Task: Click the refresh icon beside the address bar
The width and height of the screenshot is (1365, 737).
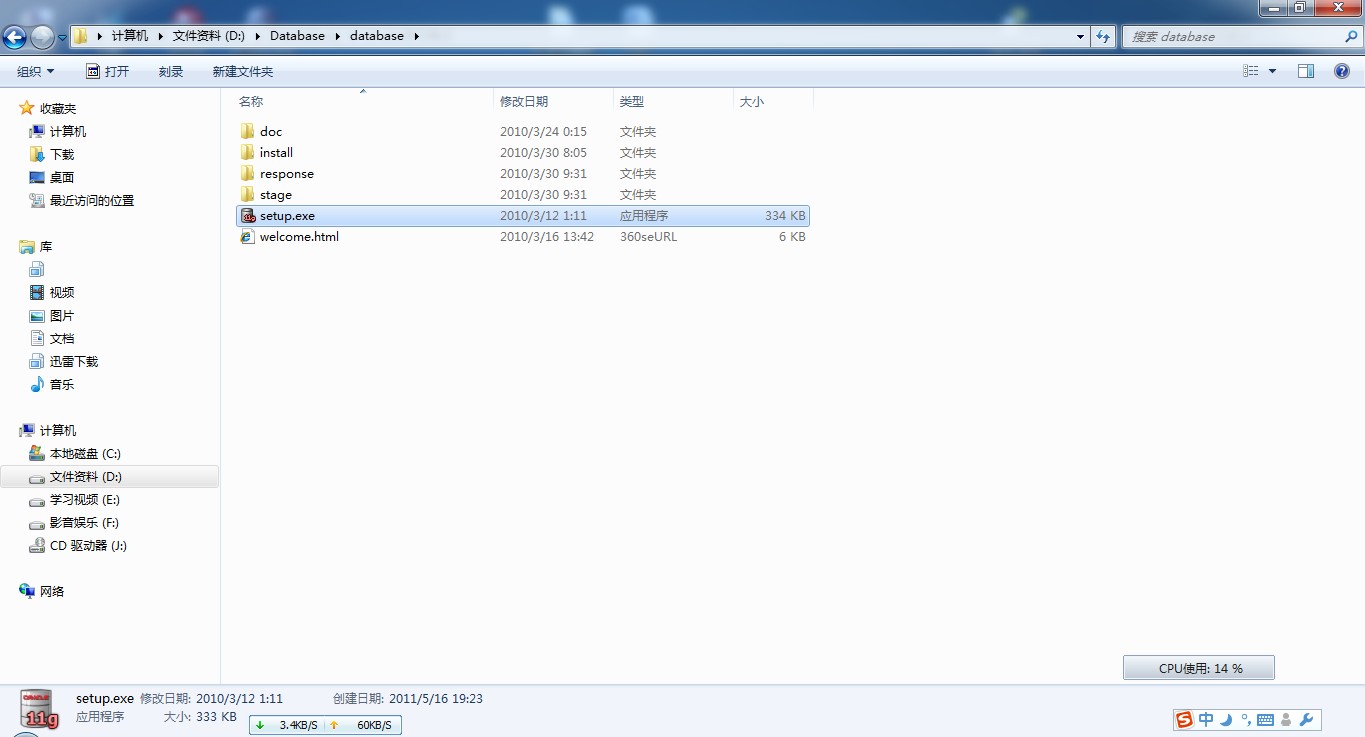Action: point(1101,36)
